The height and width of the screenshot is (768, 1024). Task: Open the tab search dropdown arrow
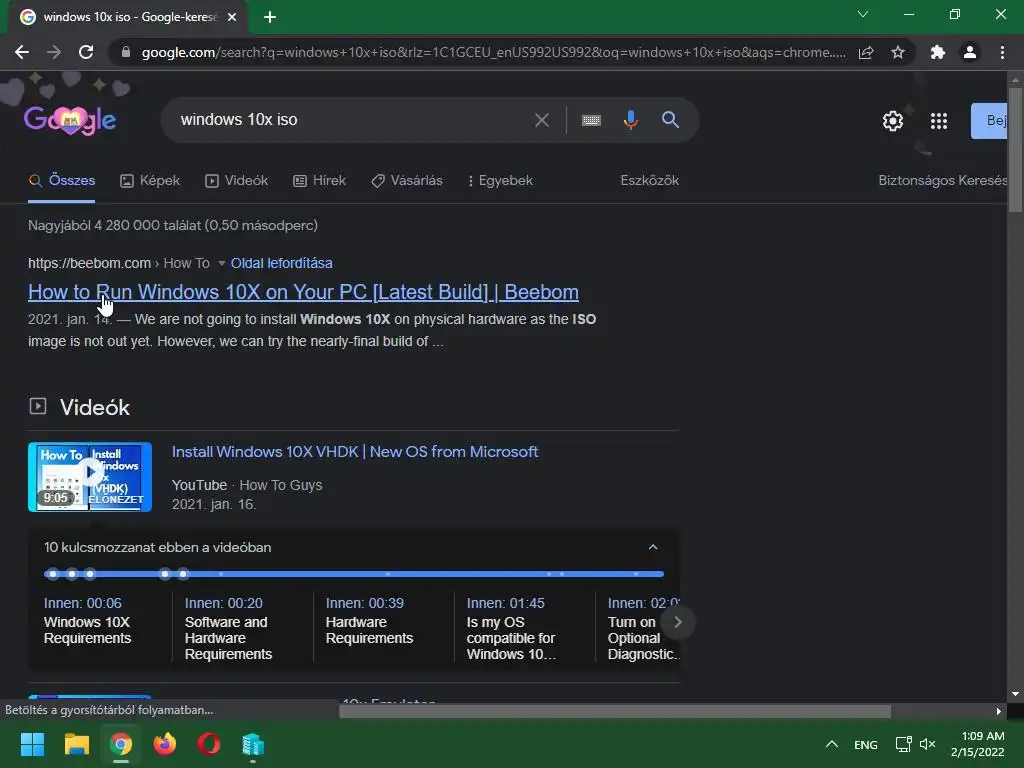point(863,14)
